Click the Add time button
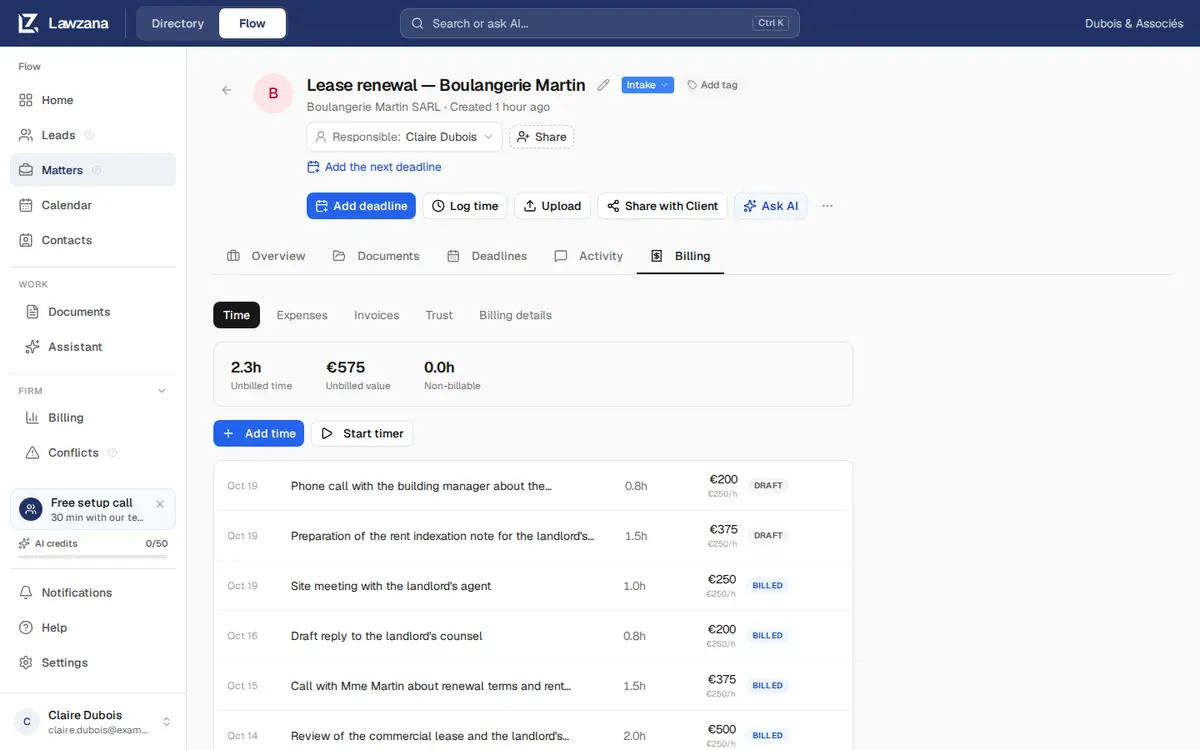Screen dimensions: 1200x750 click(258, 433)
